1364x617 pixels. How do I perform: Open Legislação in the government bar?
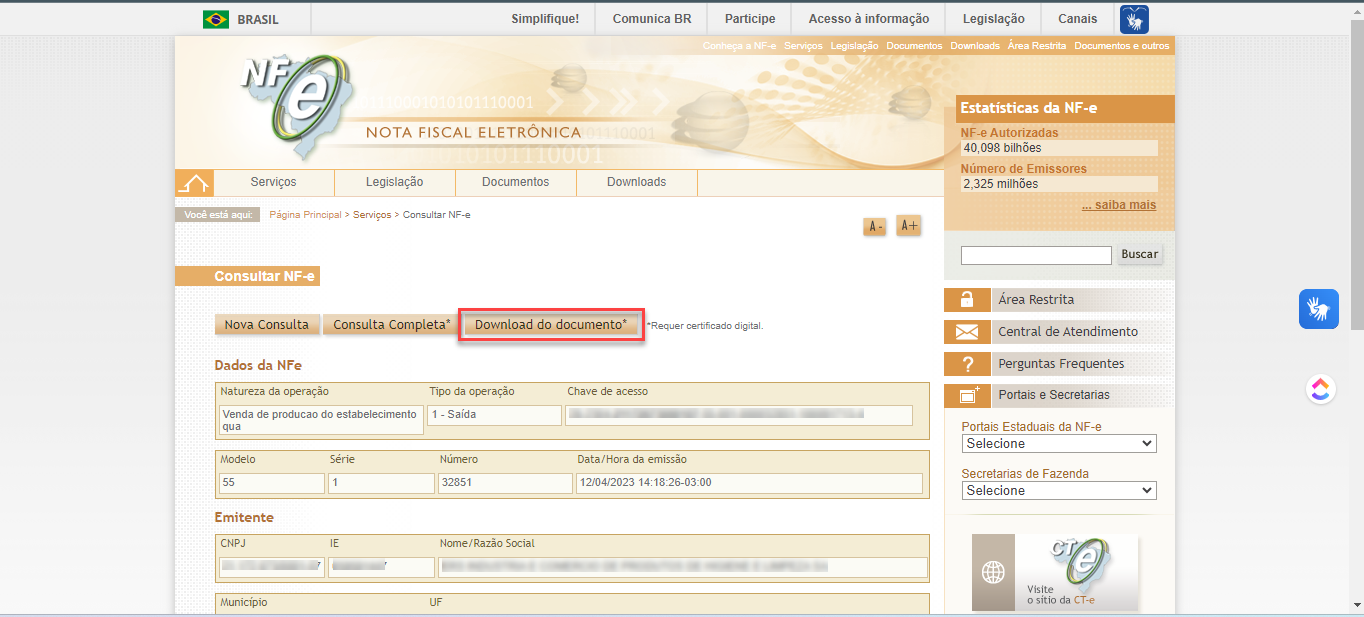[994, 19]
